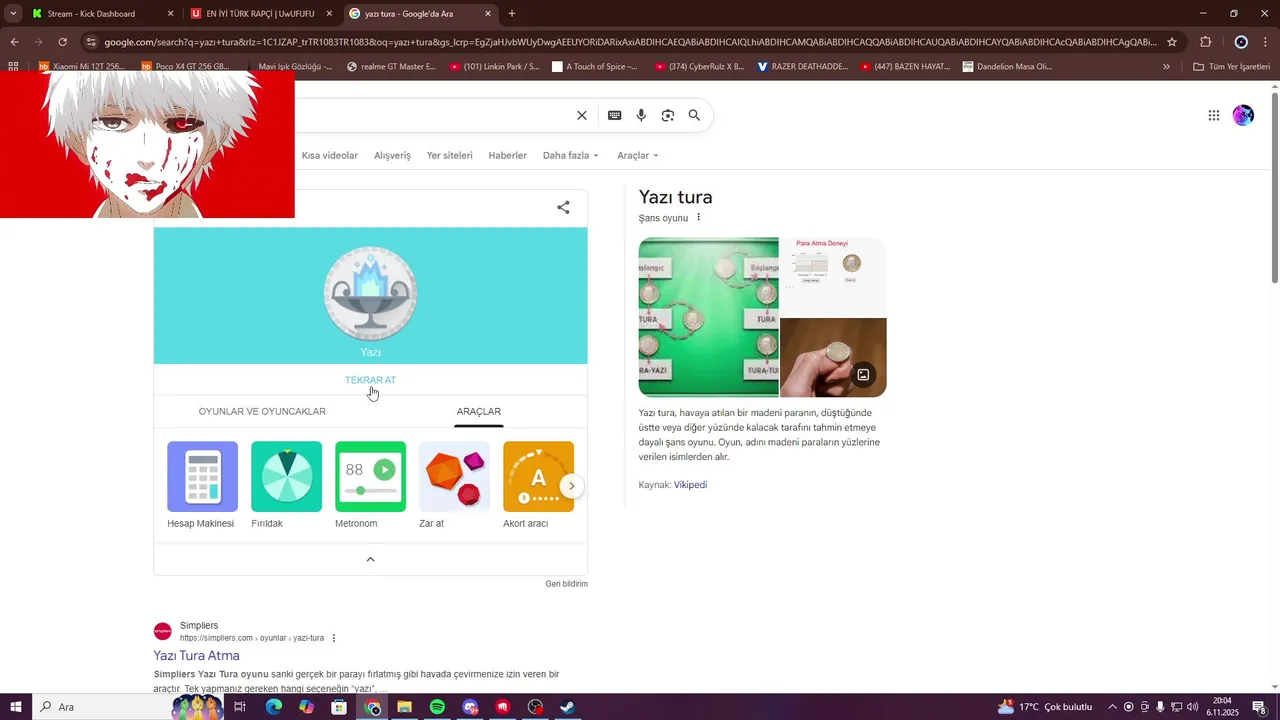Viewport: 1280px width, 720px height.
Task: Bookmark this page with the star icon
Action: pyautogui.click(x=1172, y=42)
